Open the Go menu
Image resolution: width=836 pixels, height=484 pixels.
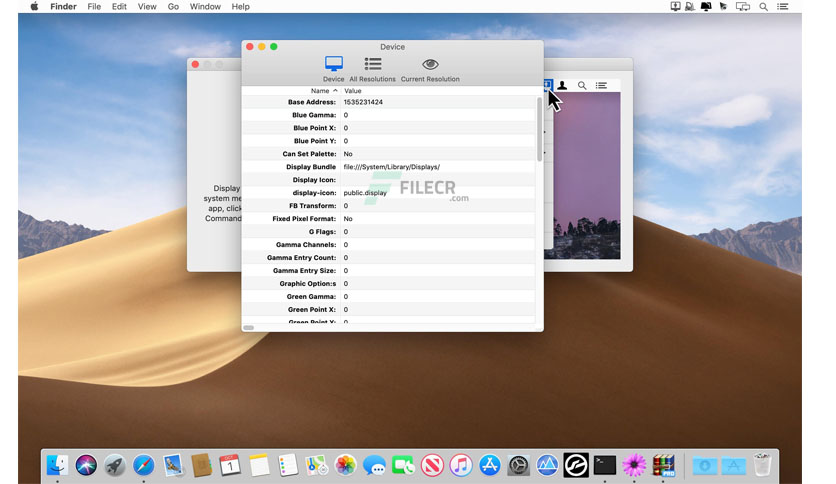pyautogui.click(x=173, y=6)
